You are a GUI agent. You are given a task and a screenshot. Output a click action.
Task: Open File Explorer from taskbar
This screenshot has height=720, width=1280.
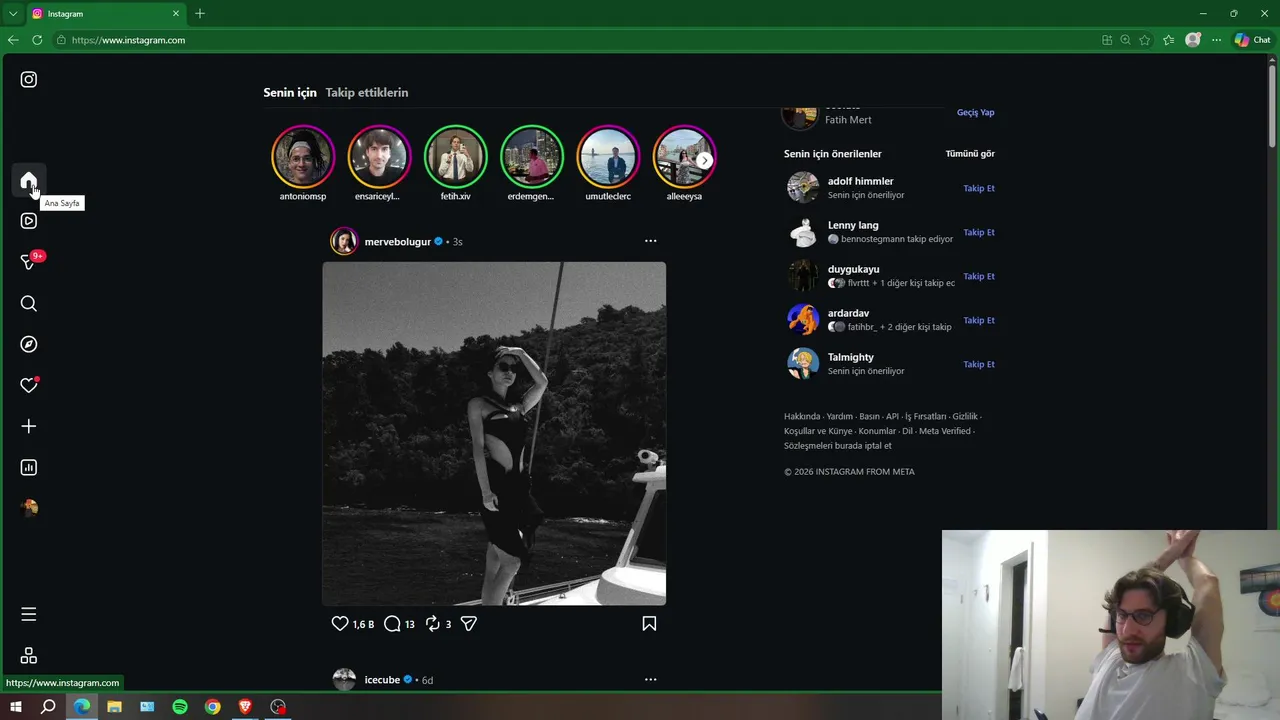(x=114, y=707)
